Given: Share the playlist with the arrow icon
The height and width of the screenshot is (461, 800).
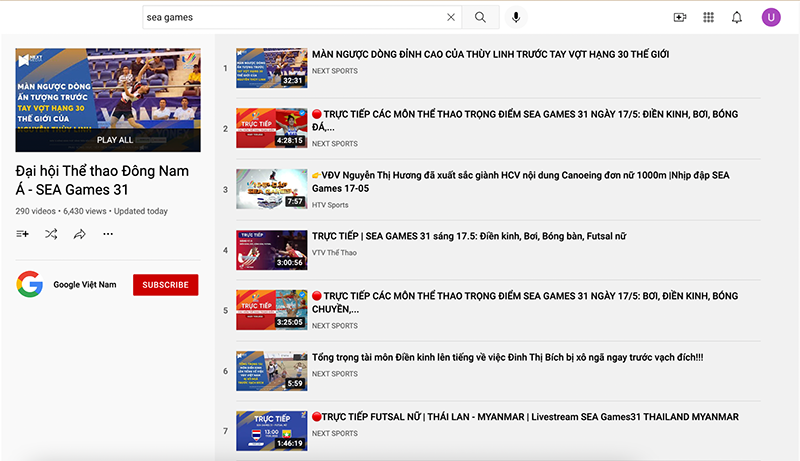Looking at the screenshot, I should click(80, 234).
